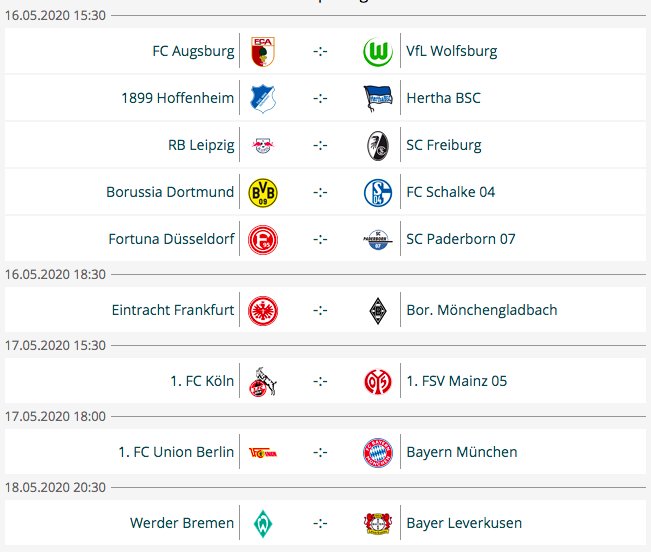Open the 1. FC Union Berlin link
Image resolution: width=651 pixels, height=552 pixels.
(x=176, y=452)
